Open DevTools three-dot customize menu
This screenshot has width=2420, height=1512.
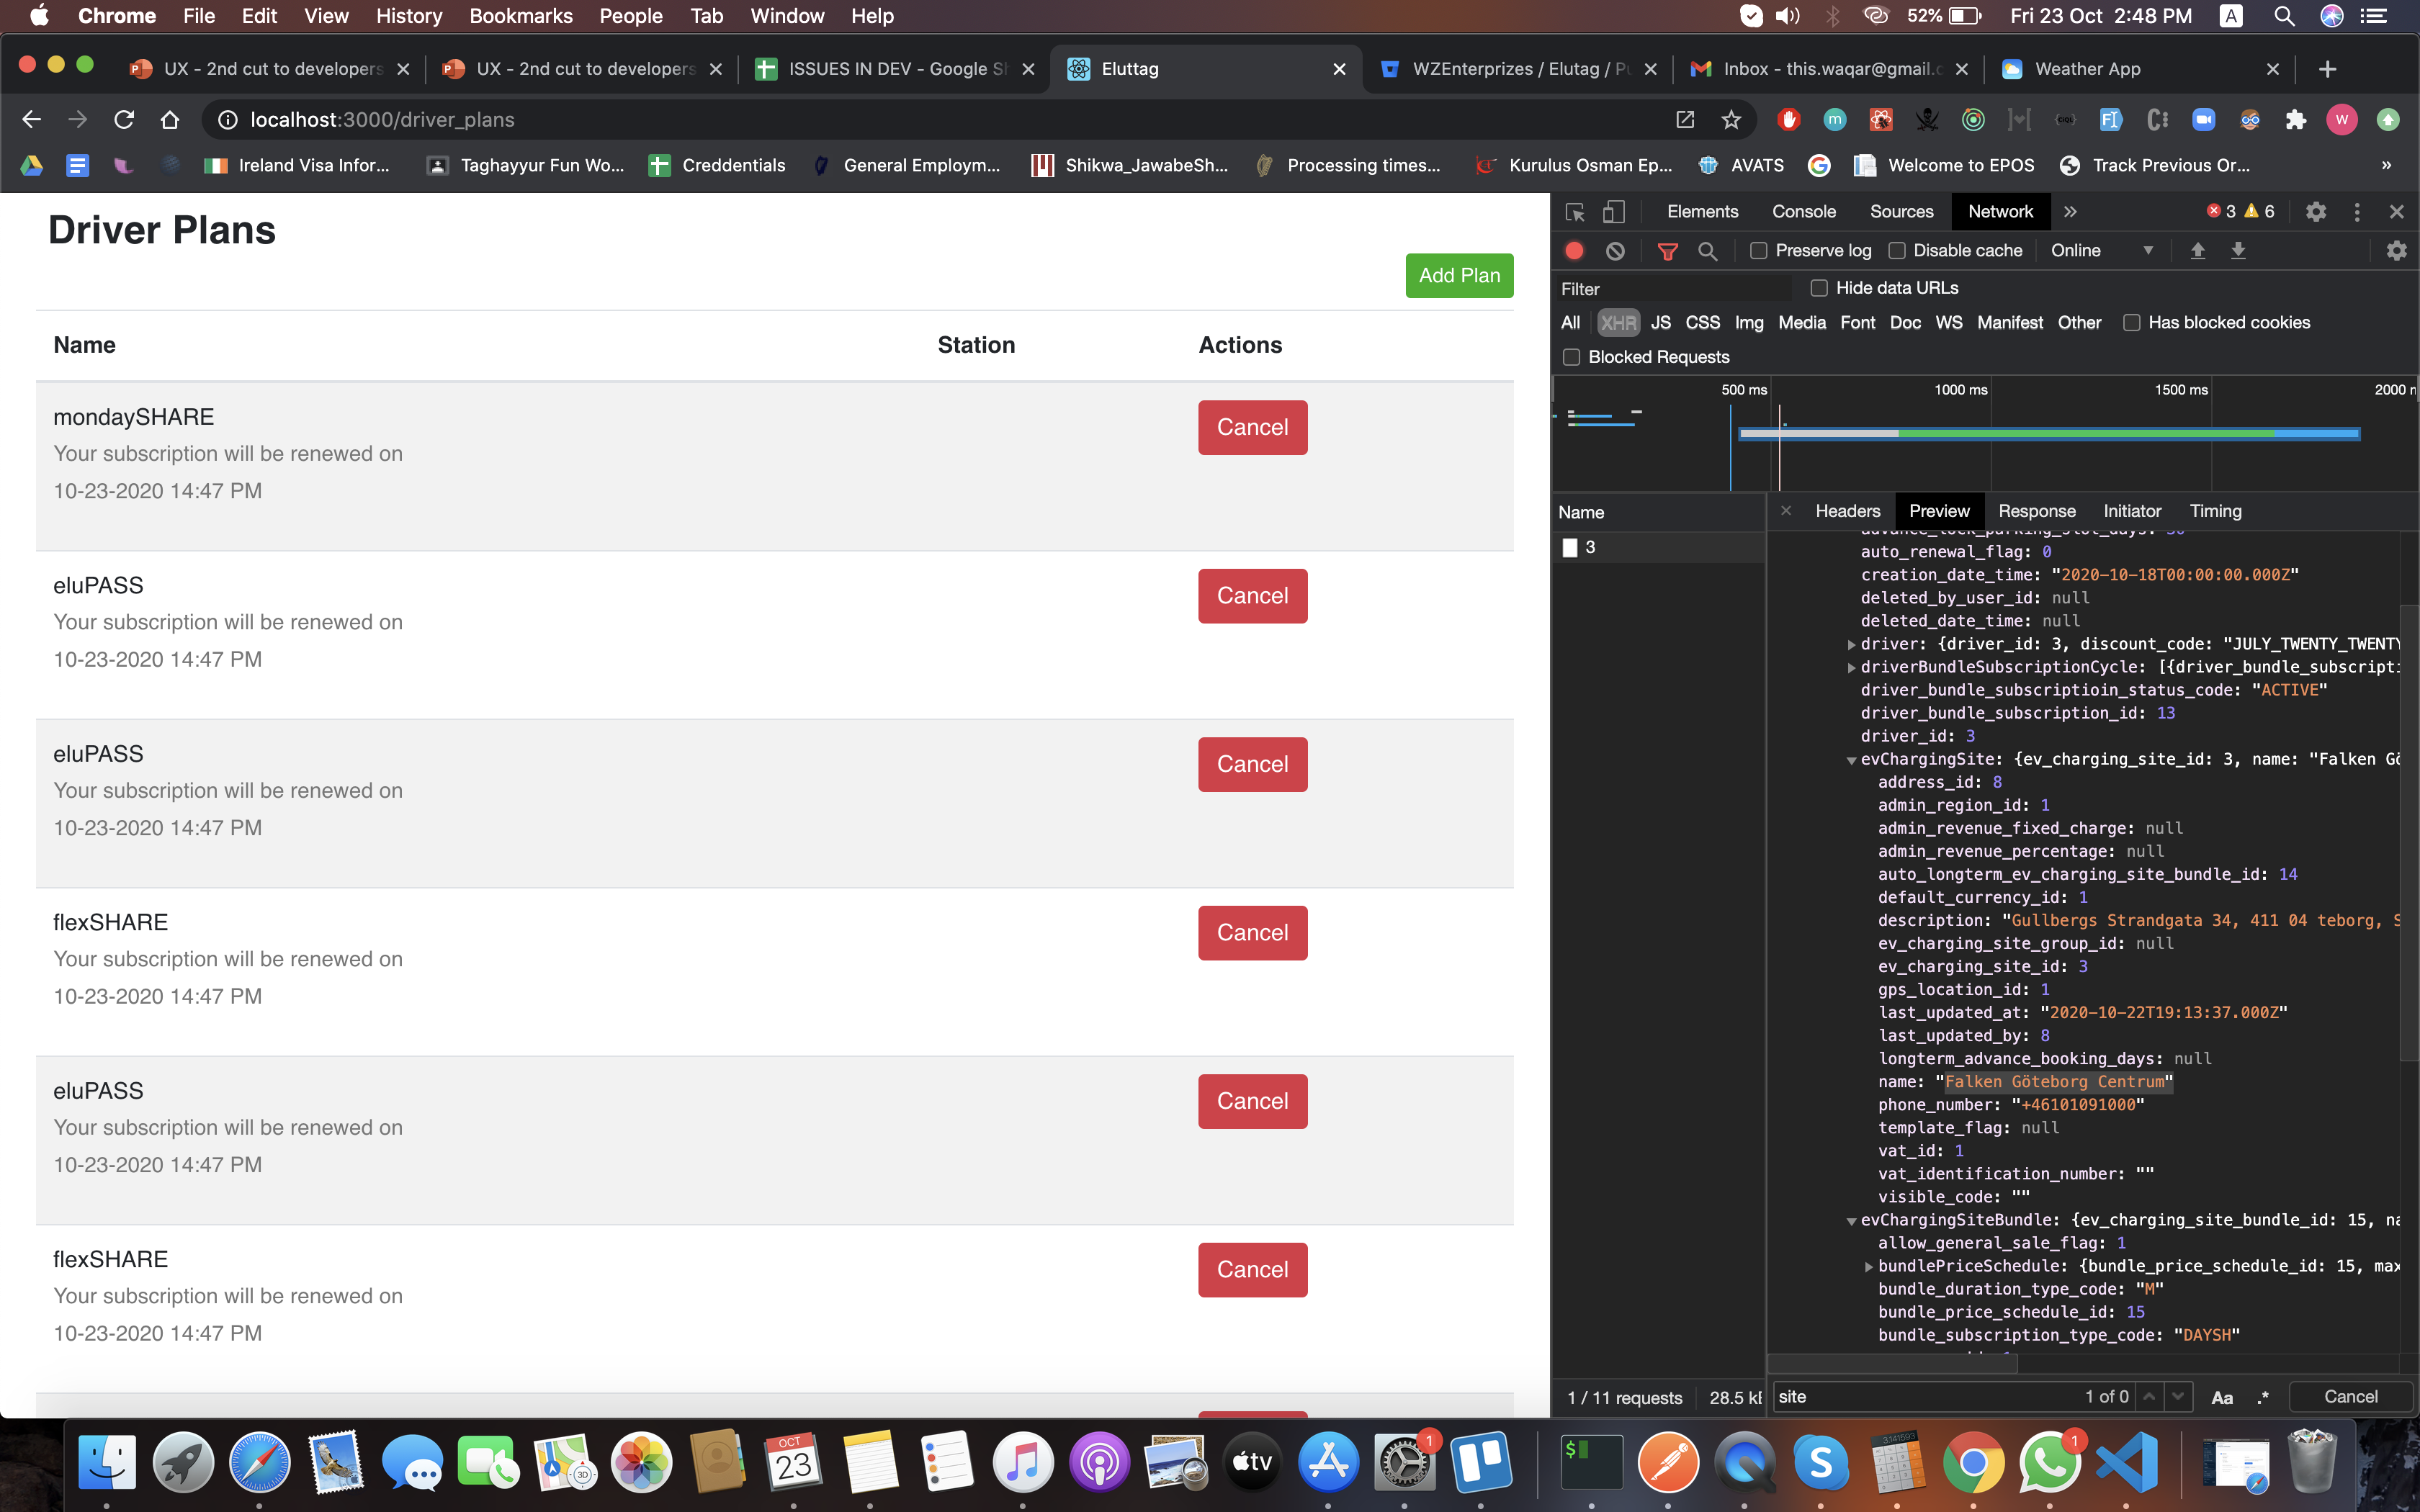point(2357,212)
